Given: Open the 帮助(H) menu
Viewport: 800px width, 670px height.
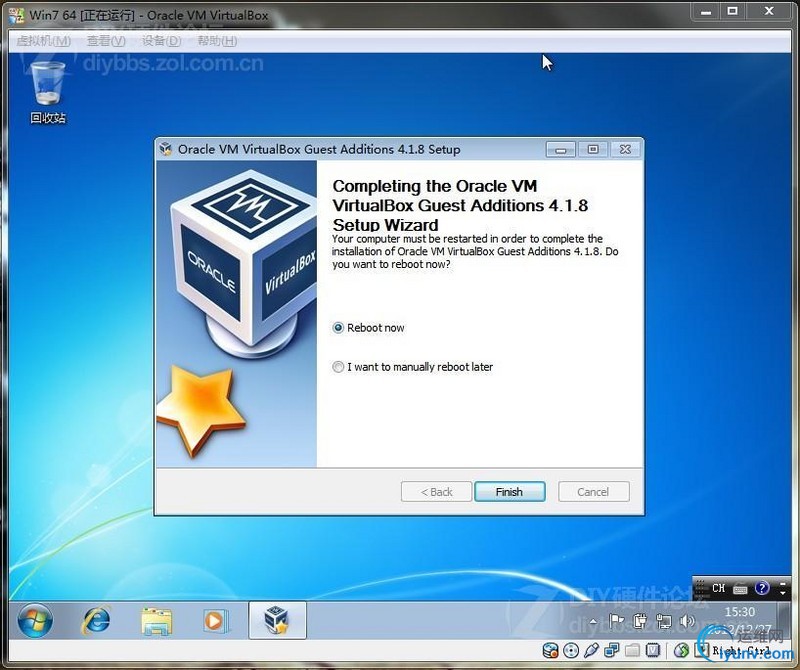Looking at the screenshot, I should [x=217, y=41].
